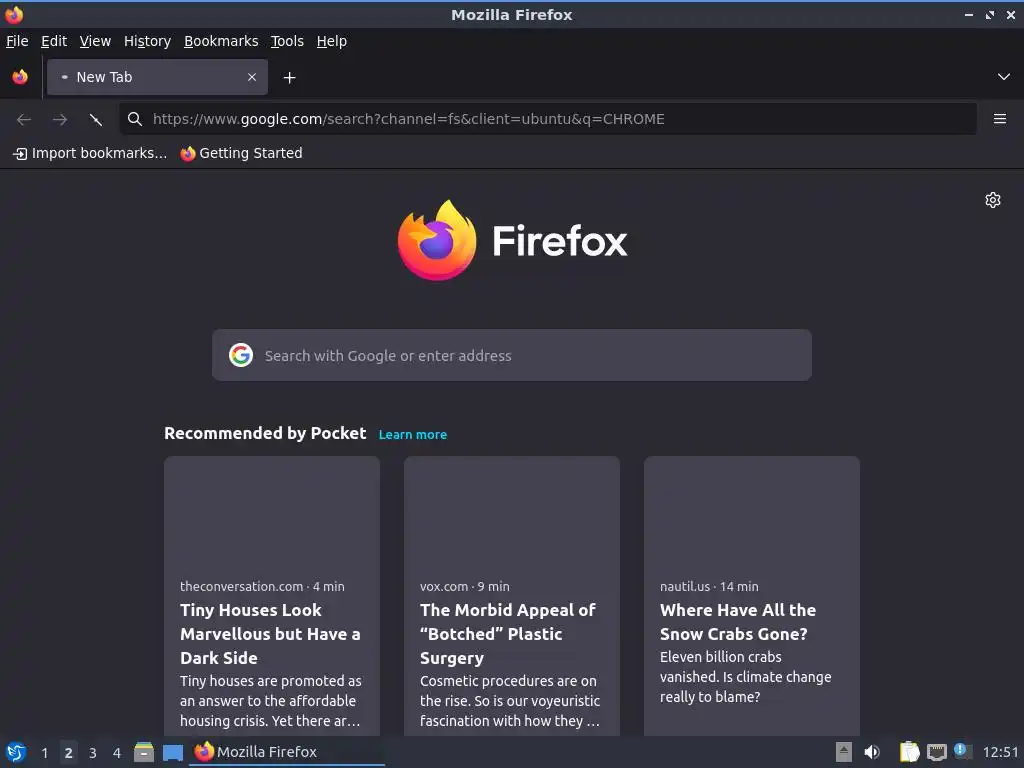The width and height of the screenshot is (1024, 768).
Task: Click the removable media eject tray icon
Action: pyautogui.click(x=844, y=752)
